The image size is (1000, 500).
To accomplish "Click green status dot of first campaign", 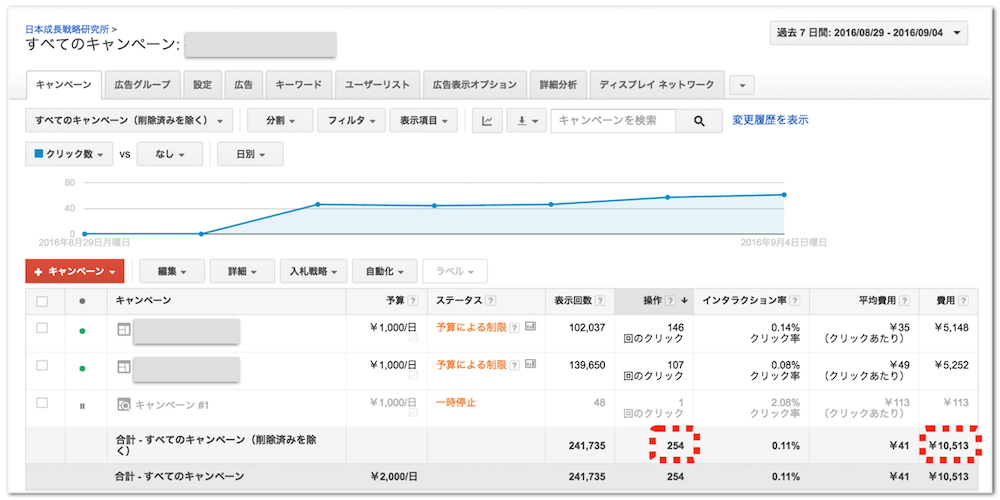I will pyautogui.click(x=82, y=330).
